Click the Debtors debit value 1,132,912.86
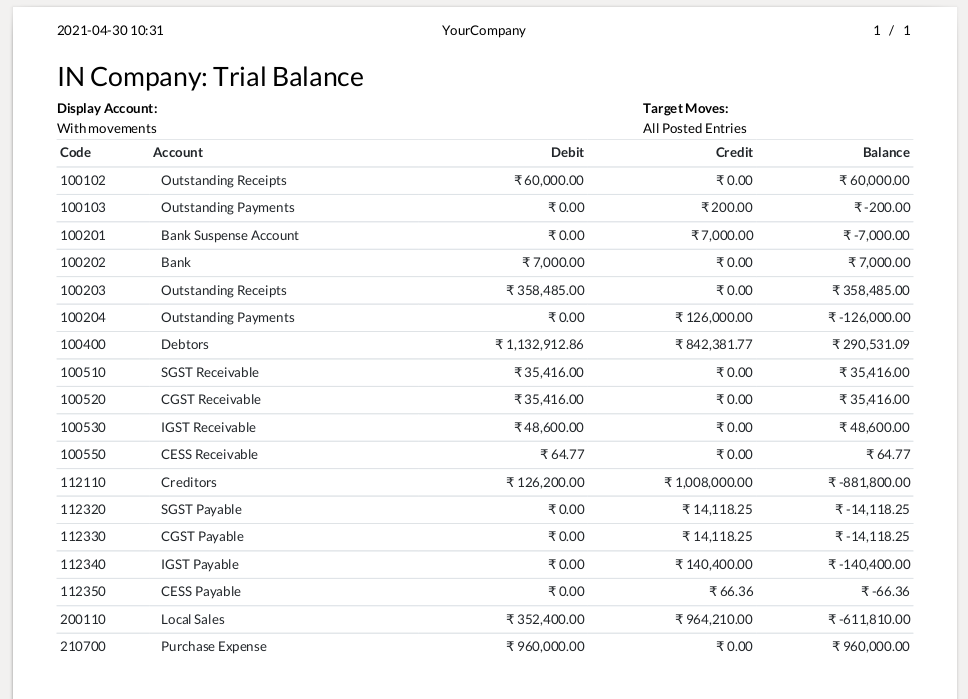 (540, 344)
